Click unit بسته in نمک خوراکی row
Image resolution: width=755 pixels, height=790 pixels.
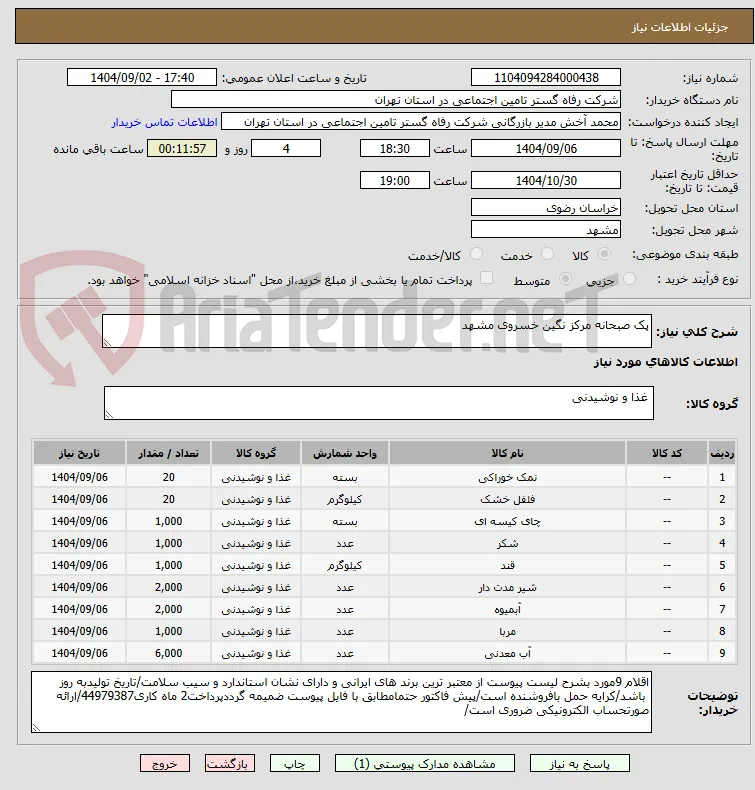[345, 477]
